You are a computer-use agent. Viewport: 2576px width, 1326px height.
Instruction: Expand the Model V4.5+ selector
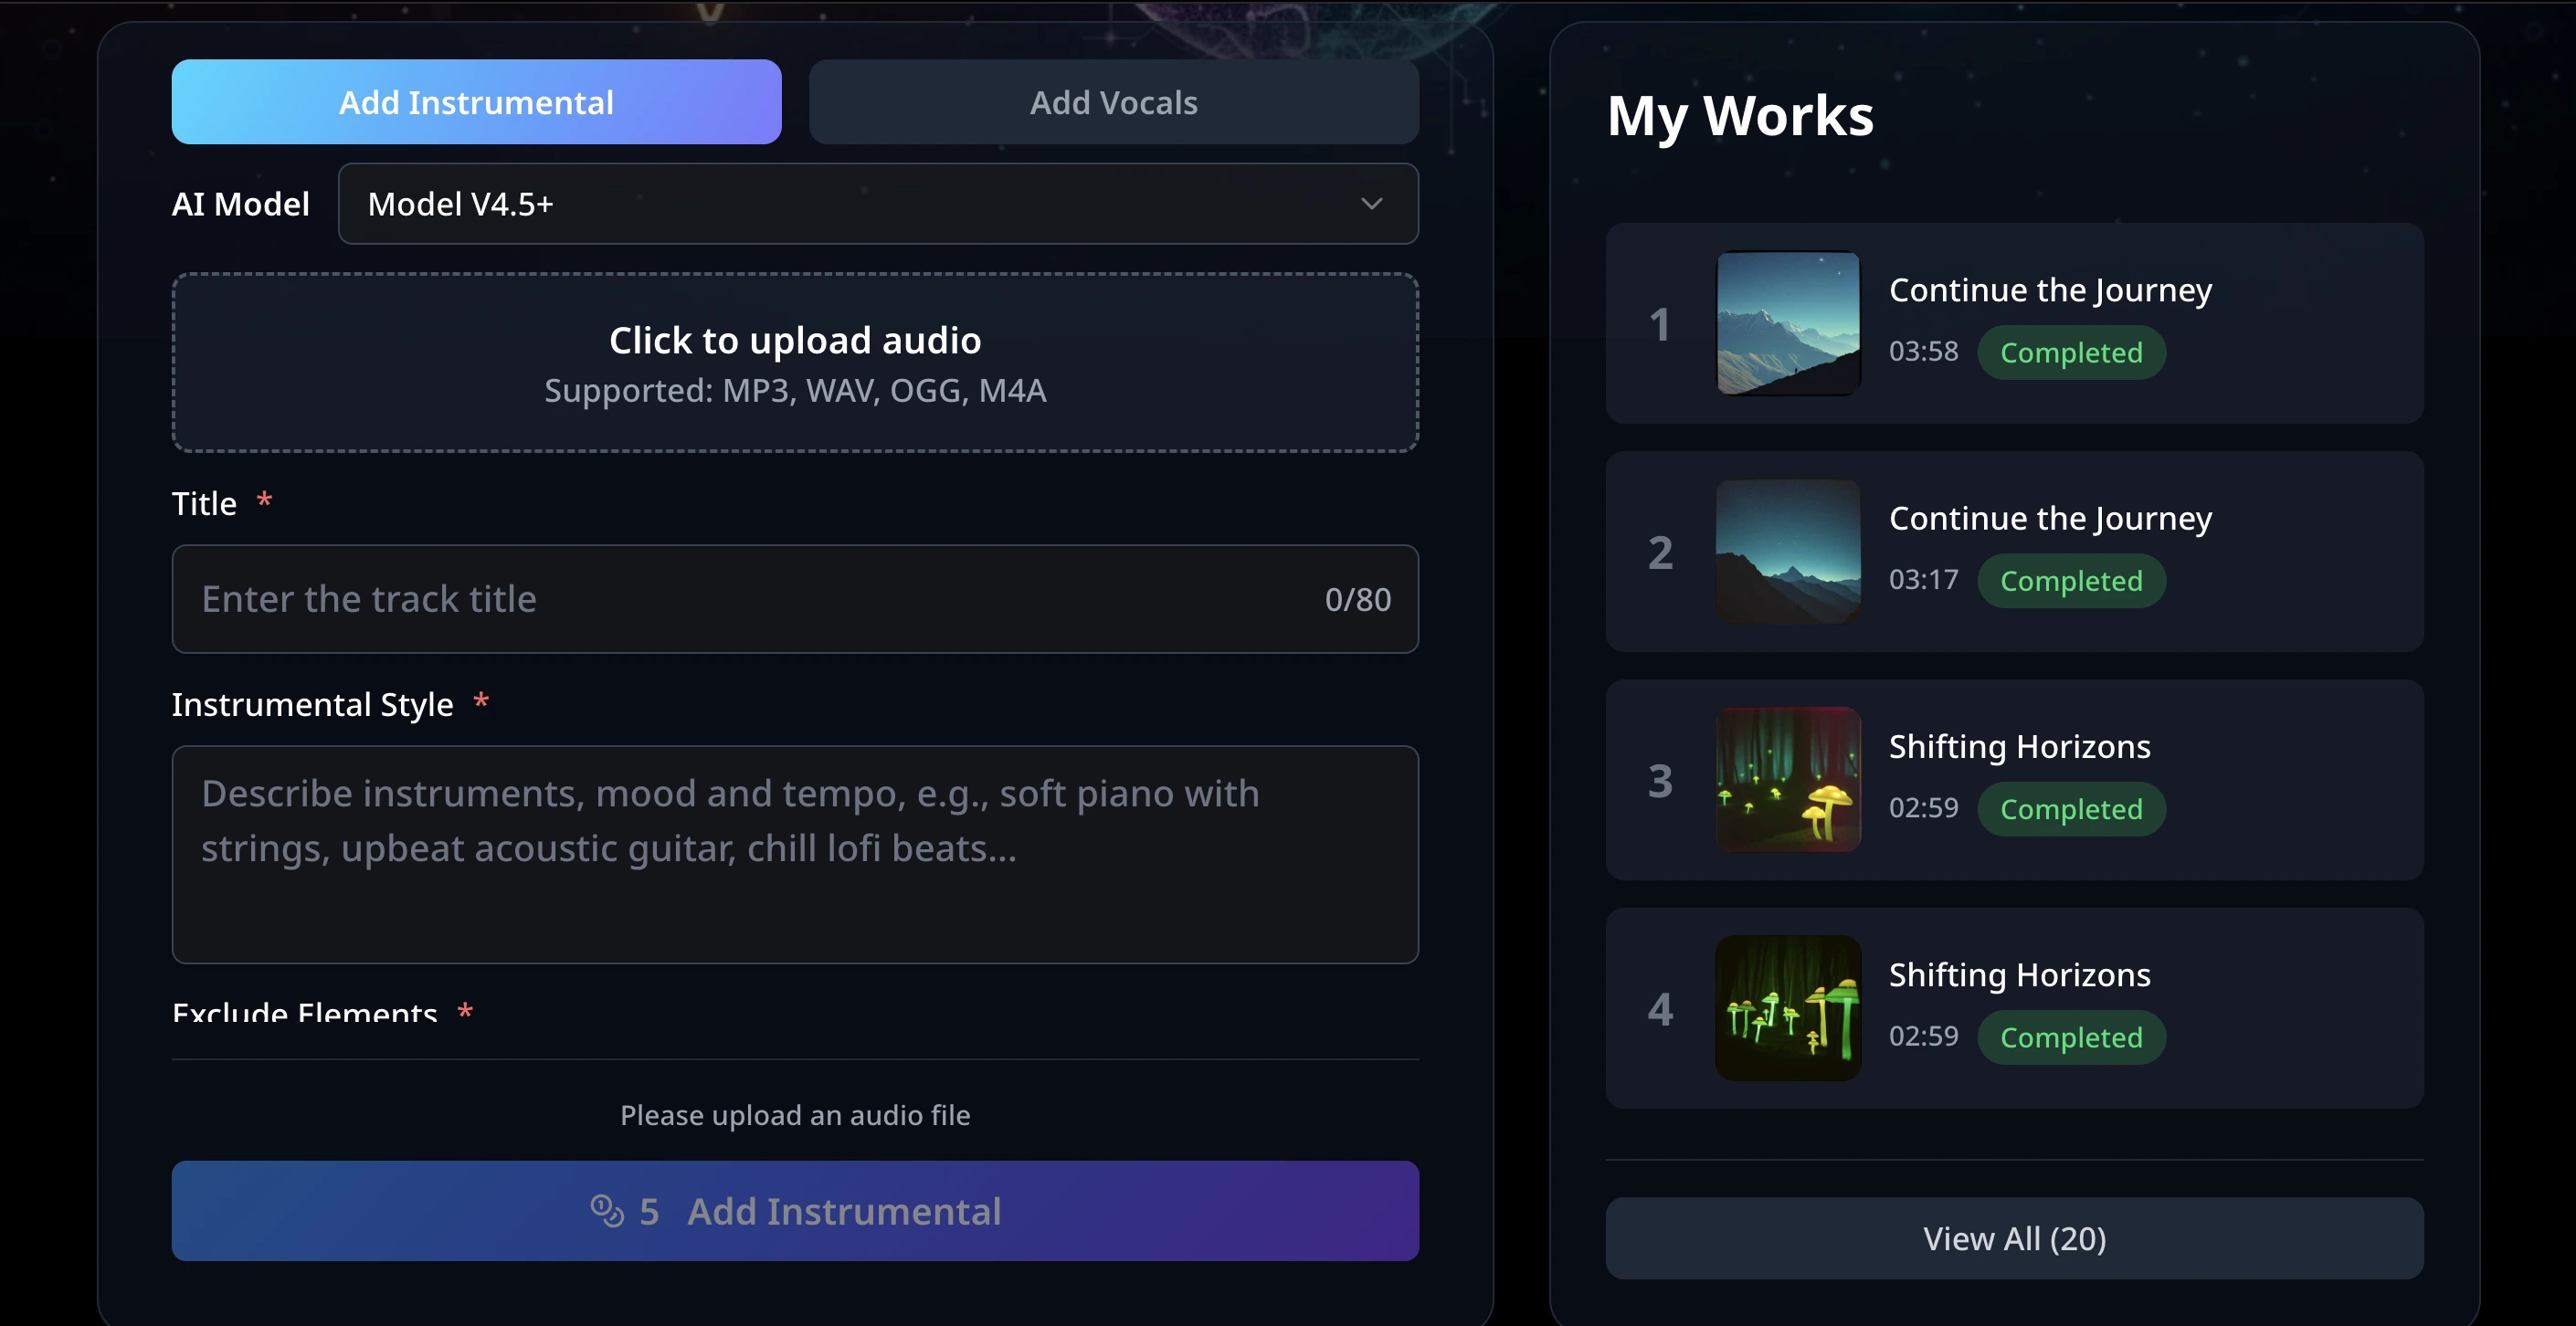click(x=878, y=203)
